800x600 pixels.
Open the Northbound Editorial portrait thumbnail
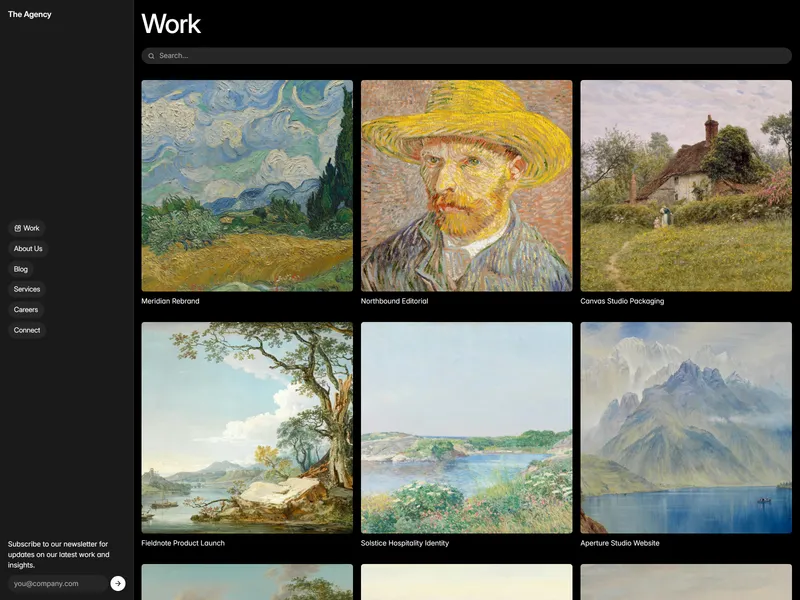click(x=466, y=186)
